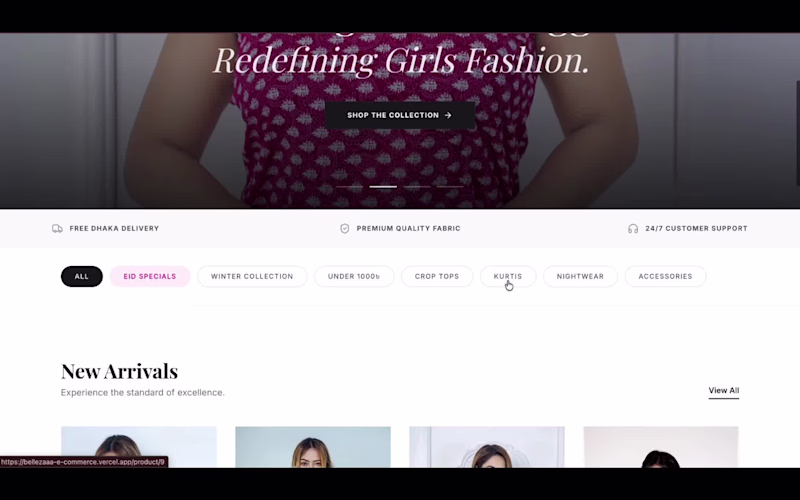Image resolution: width=800 pixels, height=500 pixels.
Task: Open the EID SPECIALS category
Action: (150, 277)
